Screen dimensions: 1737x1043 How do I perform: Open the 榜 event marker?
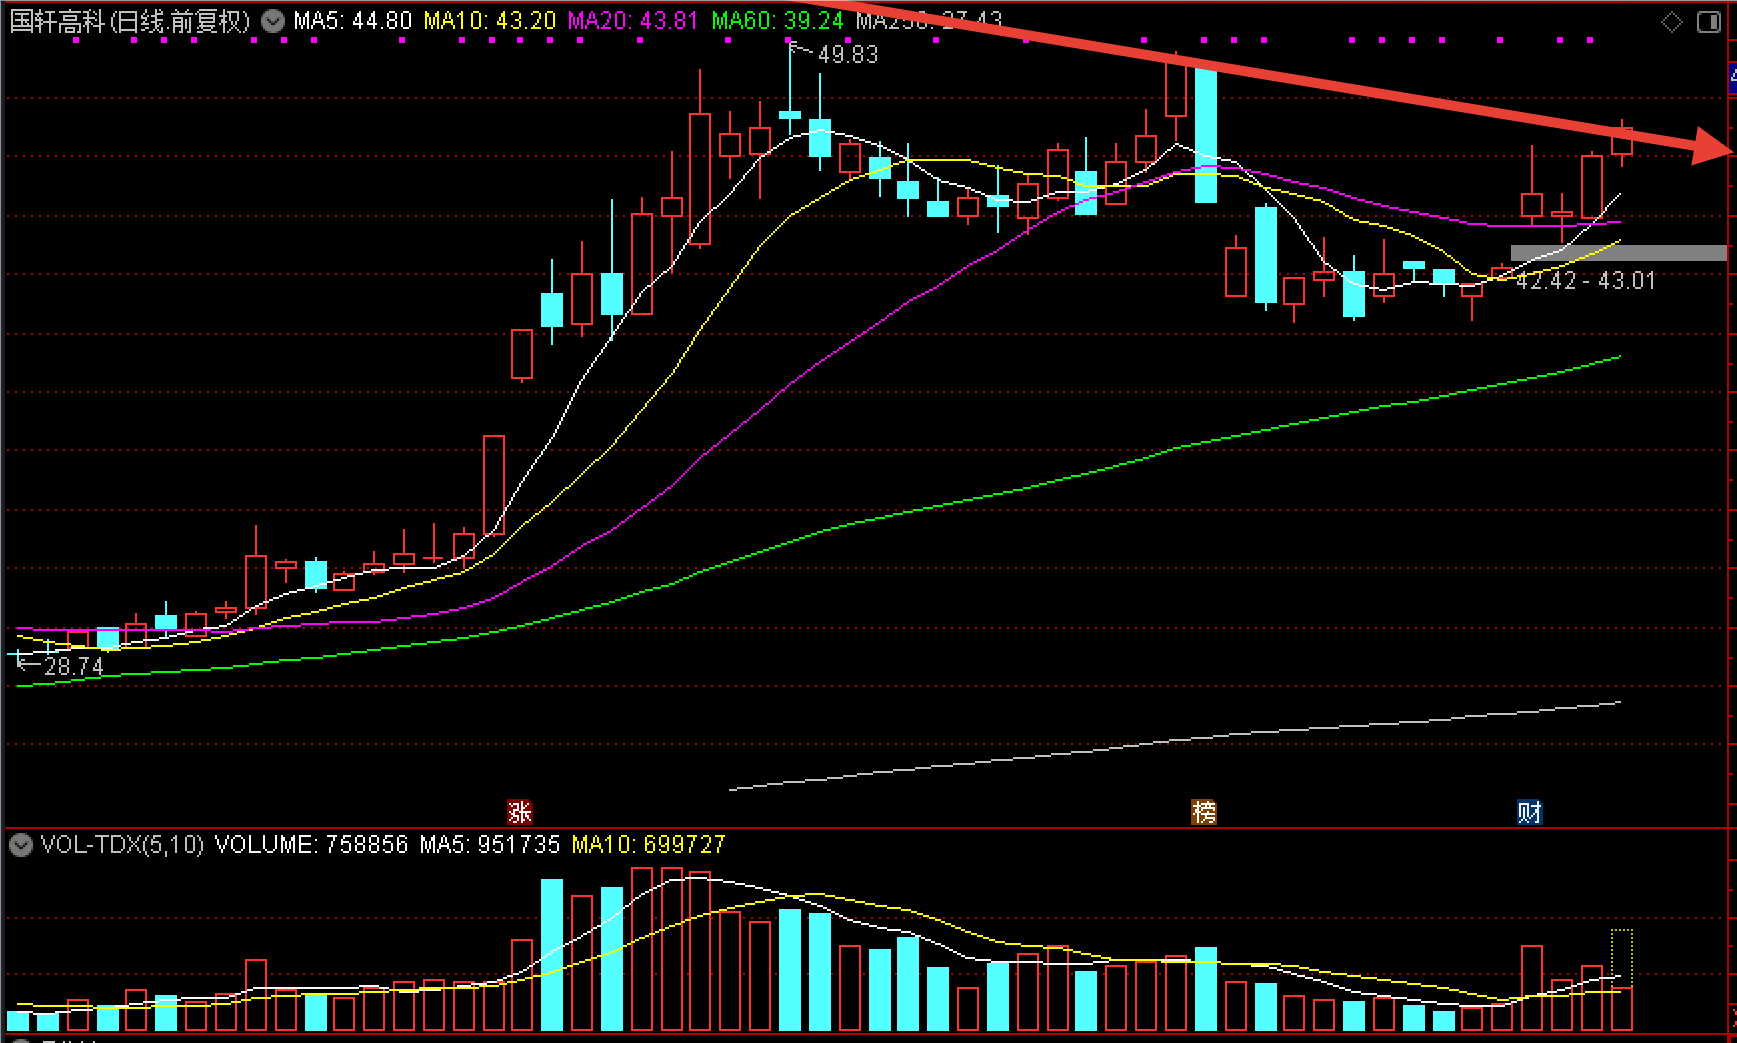click(x=1204, y=812)
